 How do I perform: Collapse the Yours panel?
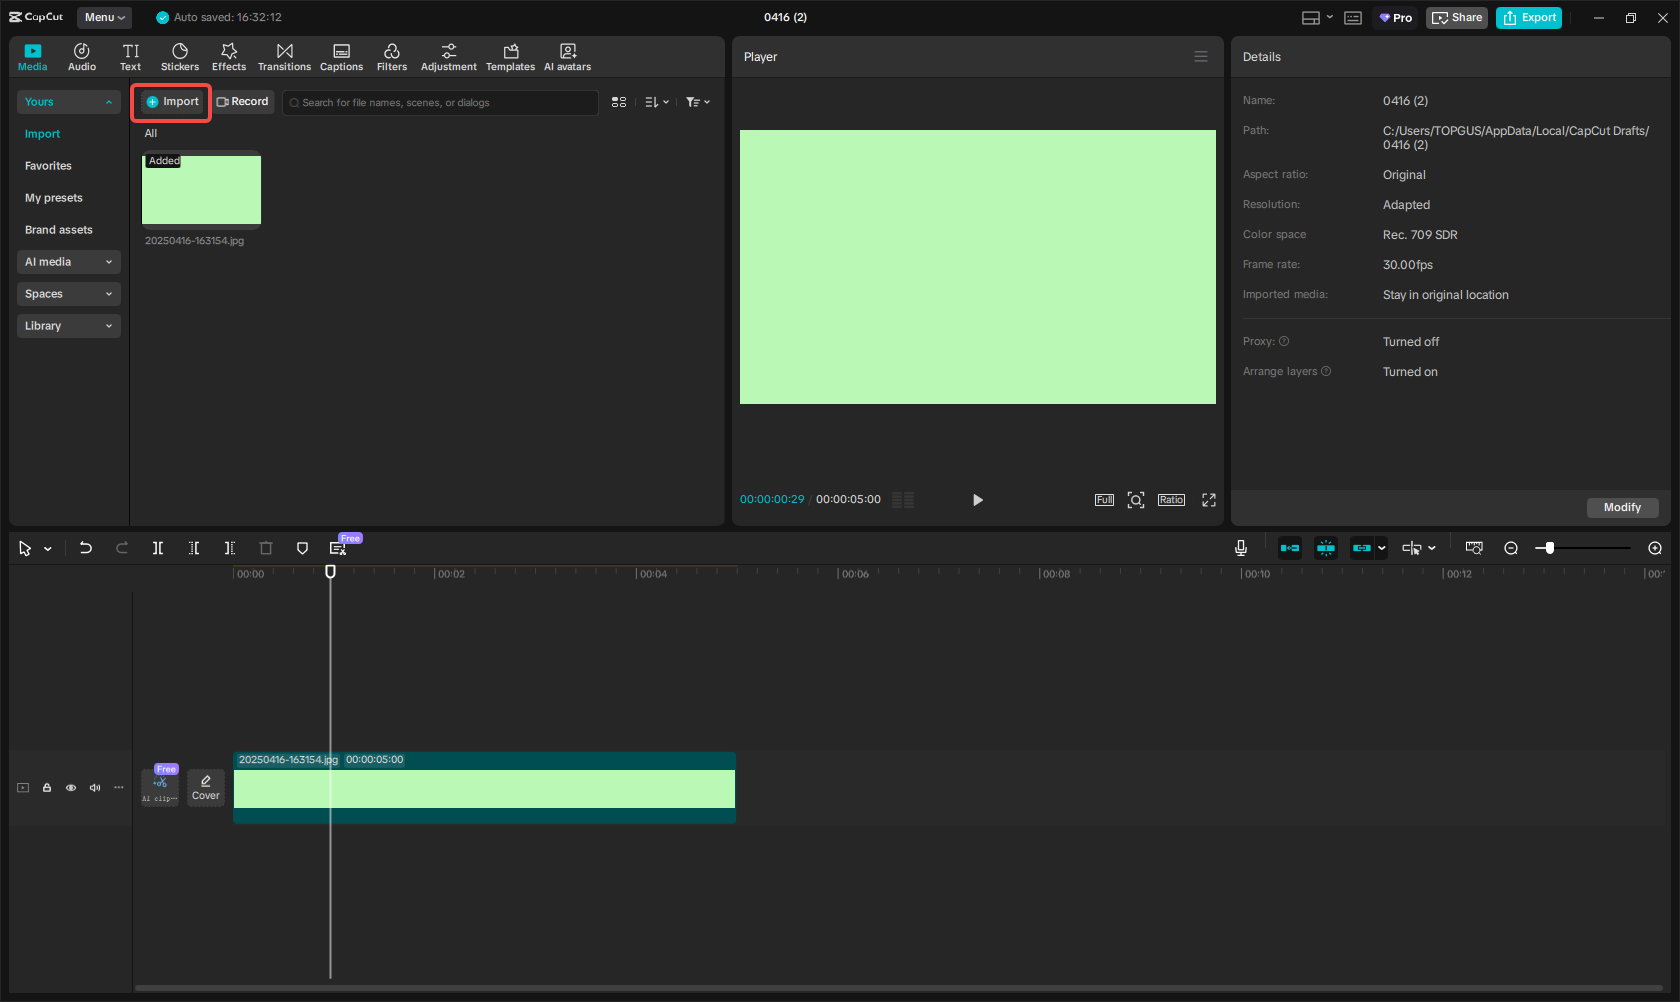(x=68, y=101)
